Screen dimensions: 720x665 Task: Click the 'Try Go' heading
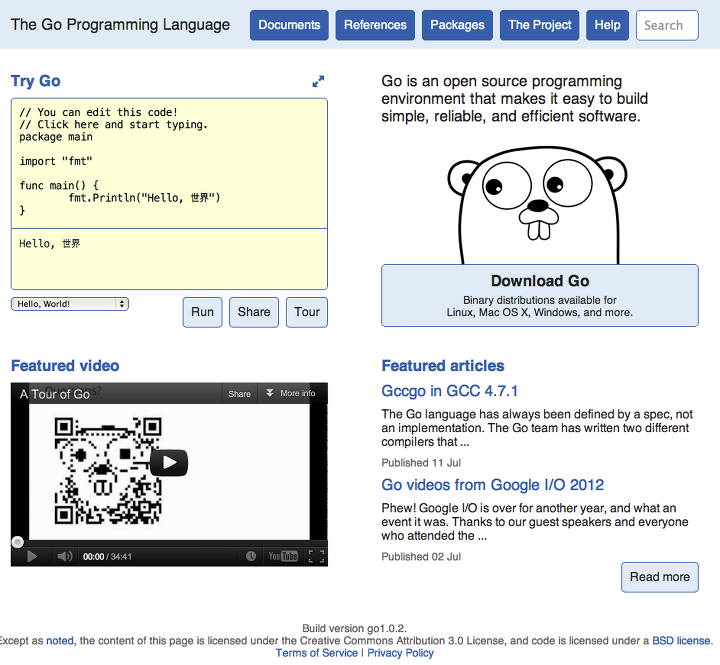point(36,81)
